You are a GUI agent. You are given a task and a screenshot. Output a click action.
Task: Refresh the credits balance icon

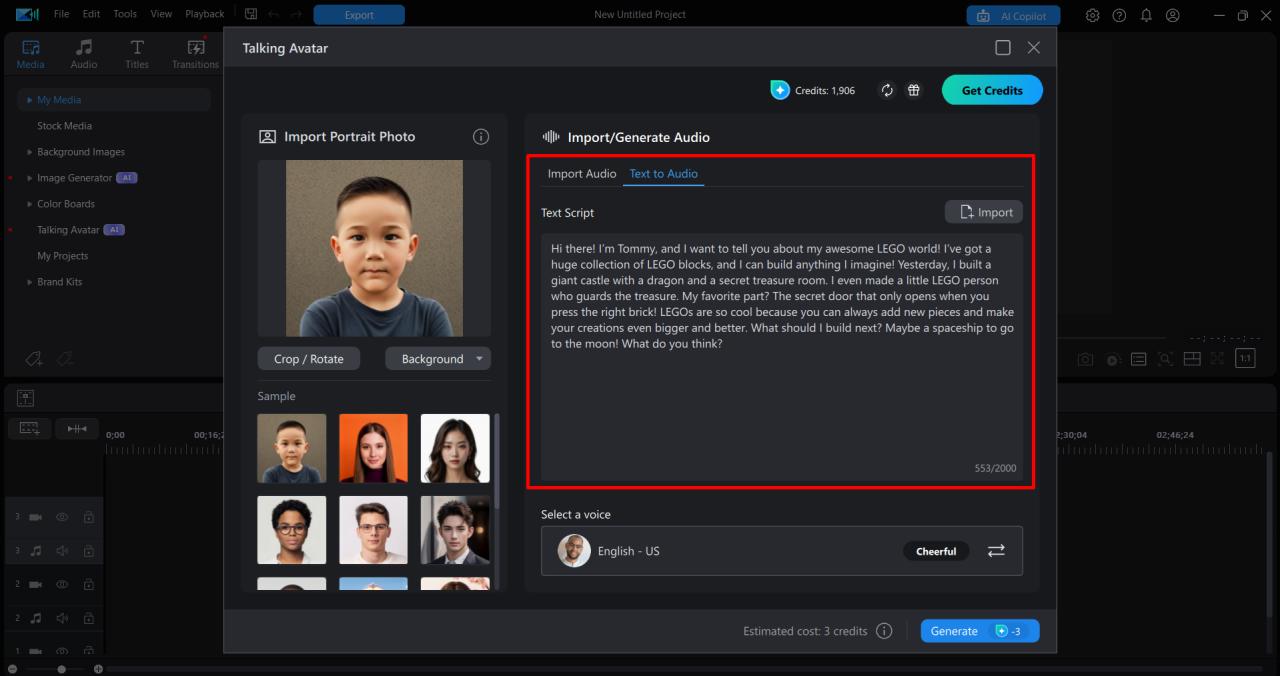(887, 90)
